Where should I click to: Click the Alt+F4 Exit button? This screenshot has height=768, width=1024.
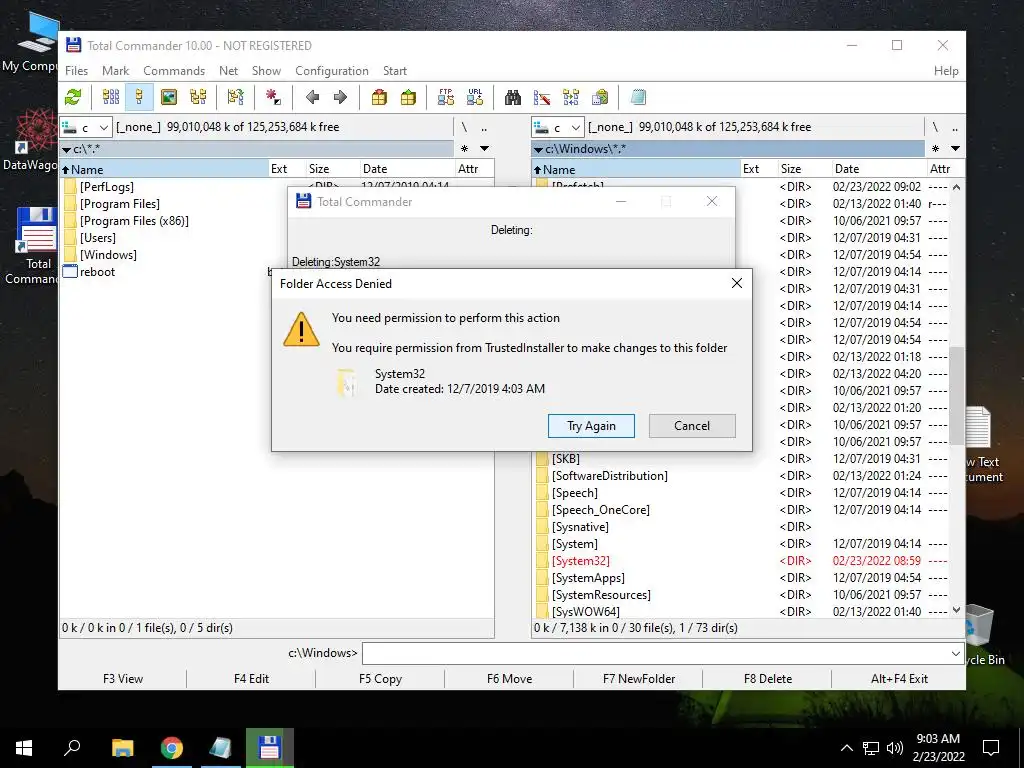(x=899, y=679)
